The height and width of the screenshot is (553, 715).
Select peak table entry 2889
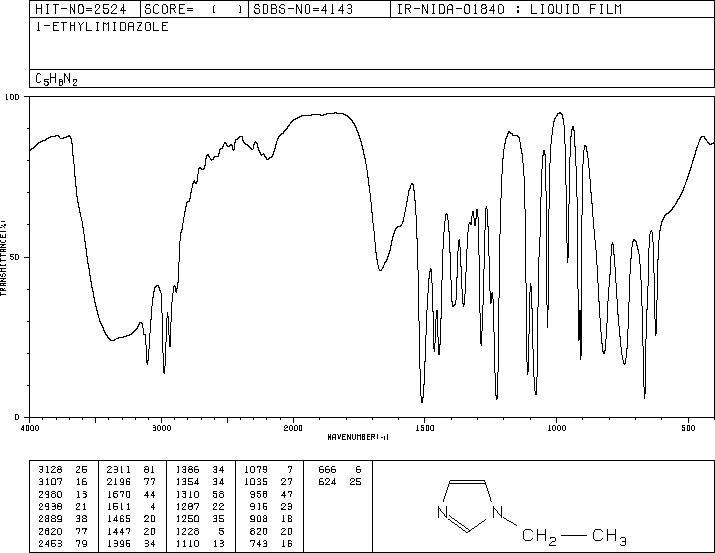[50, 519]
